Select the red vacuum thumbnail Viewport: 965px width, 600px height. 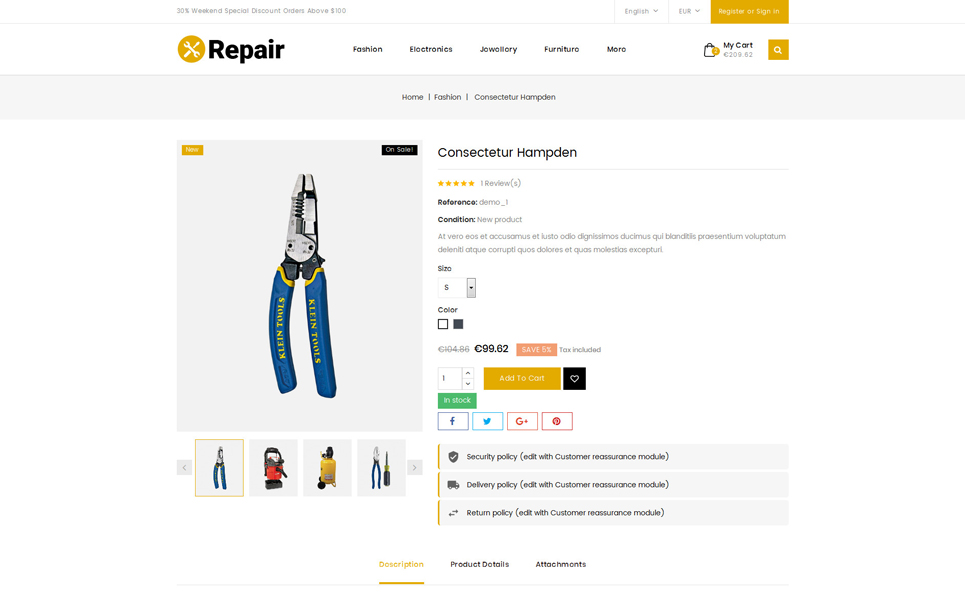(x=273, y=468)
